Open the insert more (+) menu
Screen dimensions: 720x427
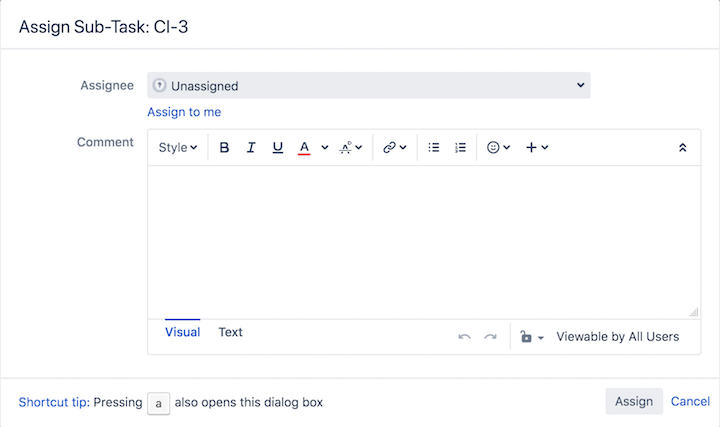tap(537, 147)
